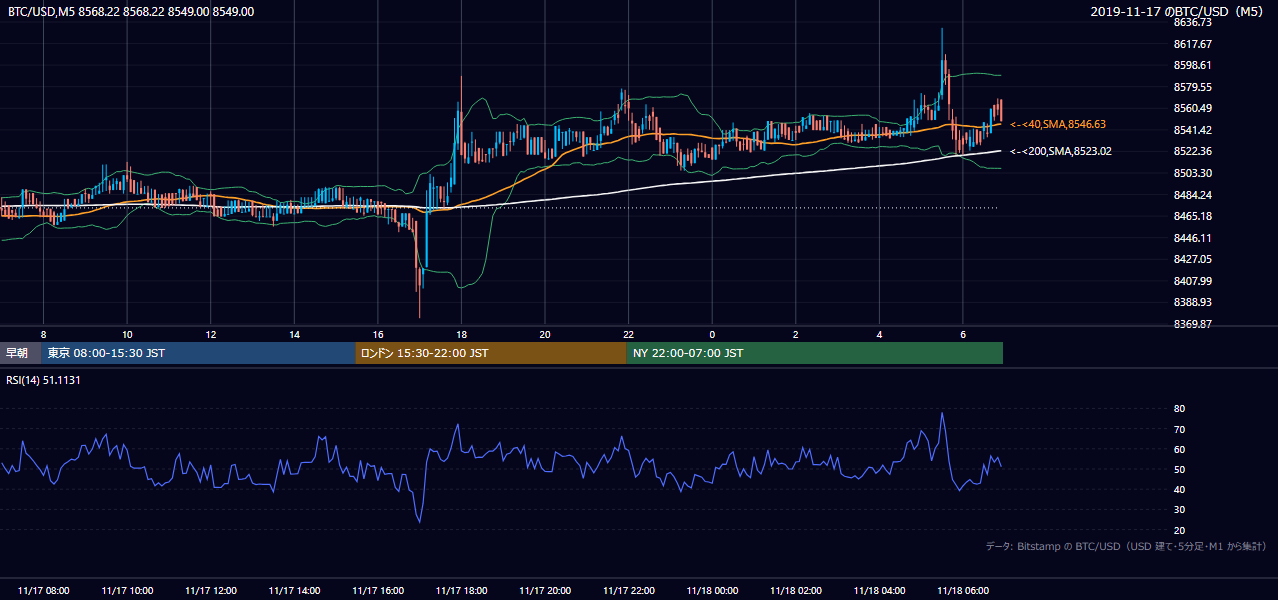This screenshot has width=1278, height=600.
Task: Click RSI axis level 50
Action: coord(1180,469)
